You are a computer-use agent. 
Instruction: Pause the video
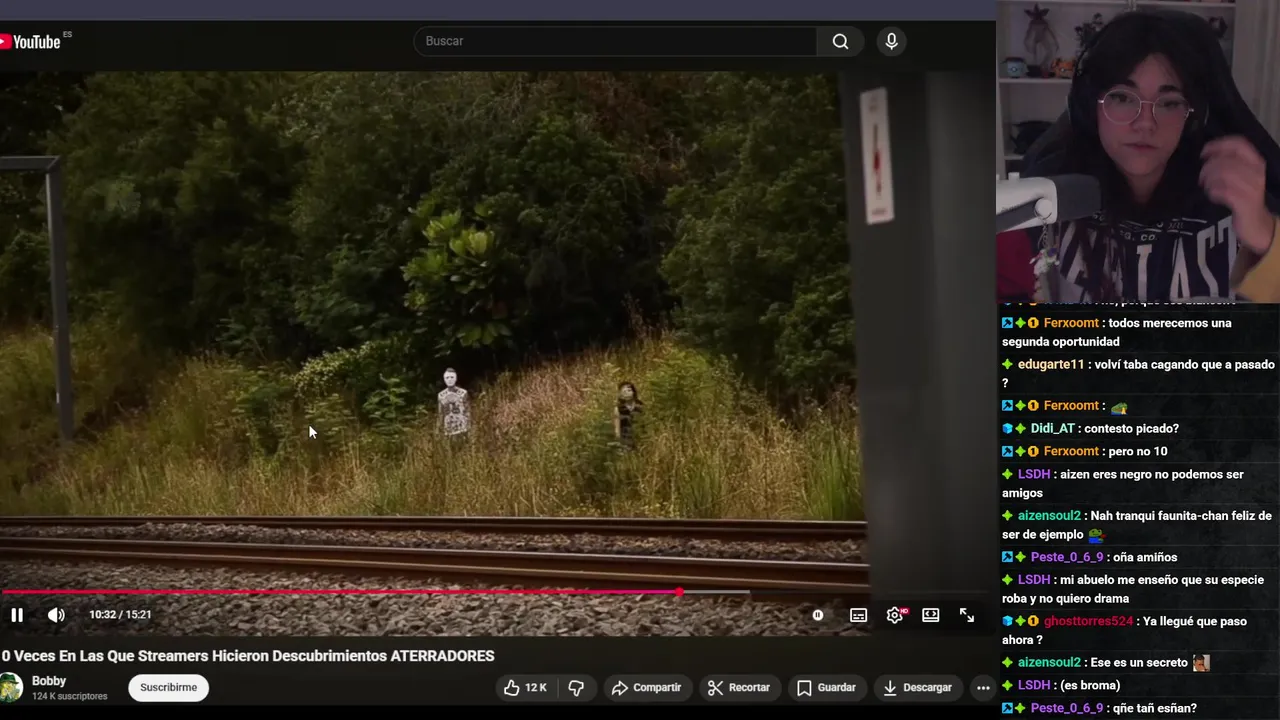tap(17, 615)
